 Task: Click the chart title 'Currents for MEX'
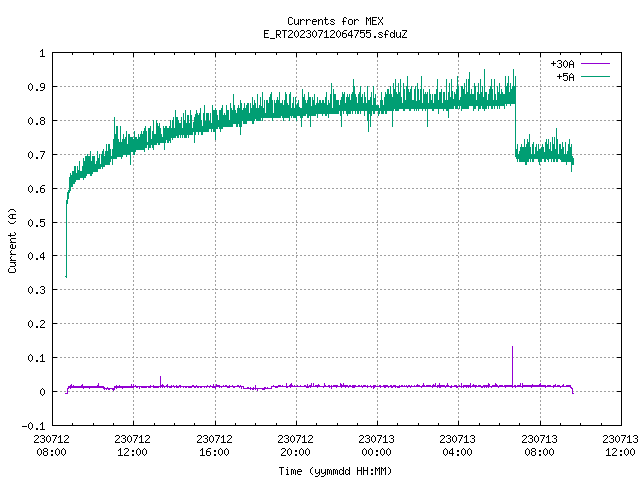335,21
